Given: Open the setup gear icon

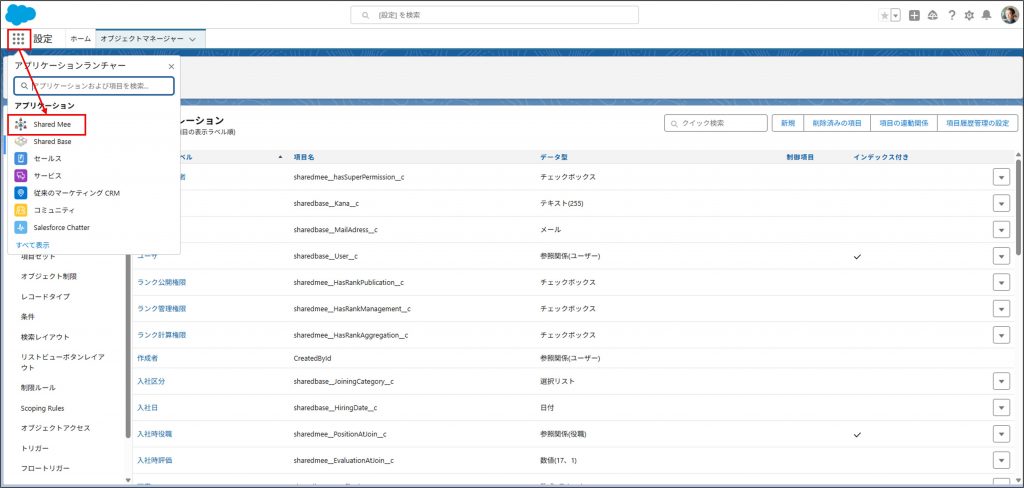Looking at the screenshot, I should pyautogui.click(x=968, y=15).
